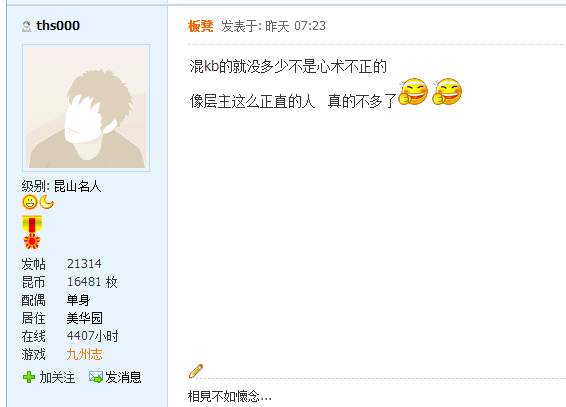Click the 21314 post count number

point(84,264)
